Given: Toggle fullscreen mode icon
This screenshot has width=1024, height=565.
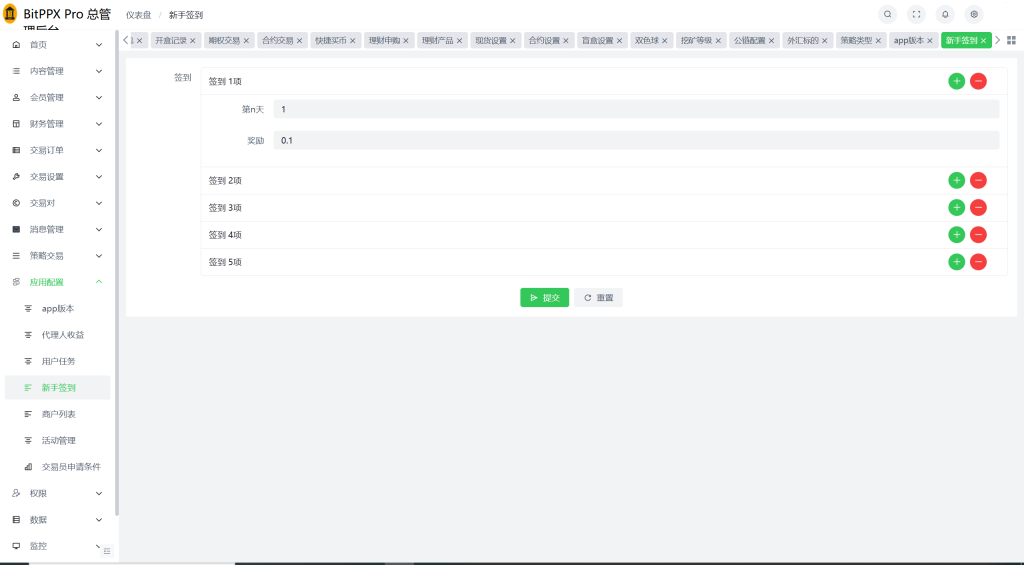Looking at the screenshot, I should [916, 14].
